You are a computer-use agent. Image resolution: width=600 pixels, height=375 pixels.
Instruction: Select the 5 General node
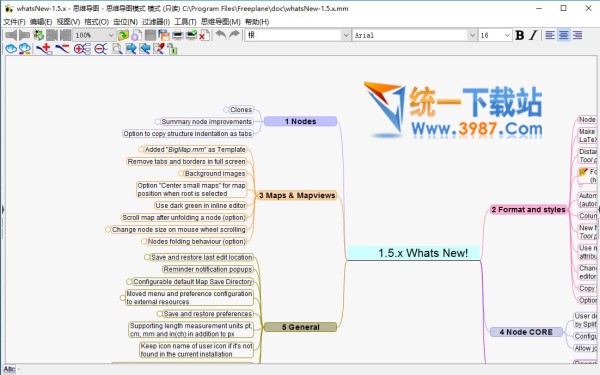[300, 327]
